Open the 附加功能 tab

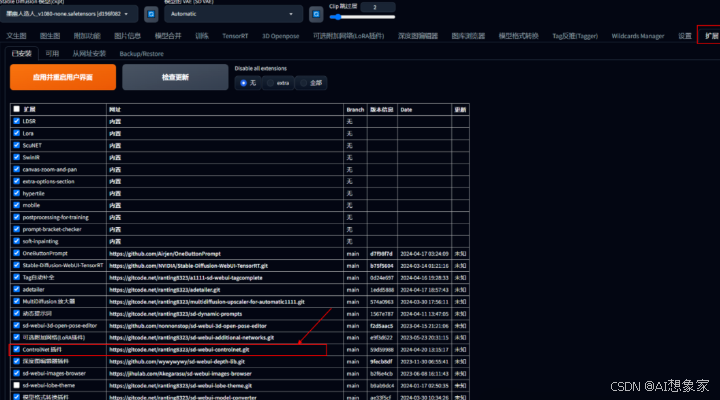pyautogui.click(x=87, y=36)
